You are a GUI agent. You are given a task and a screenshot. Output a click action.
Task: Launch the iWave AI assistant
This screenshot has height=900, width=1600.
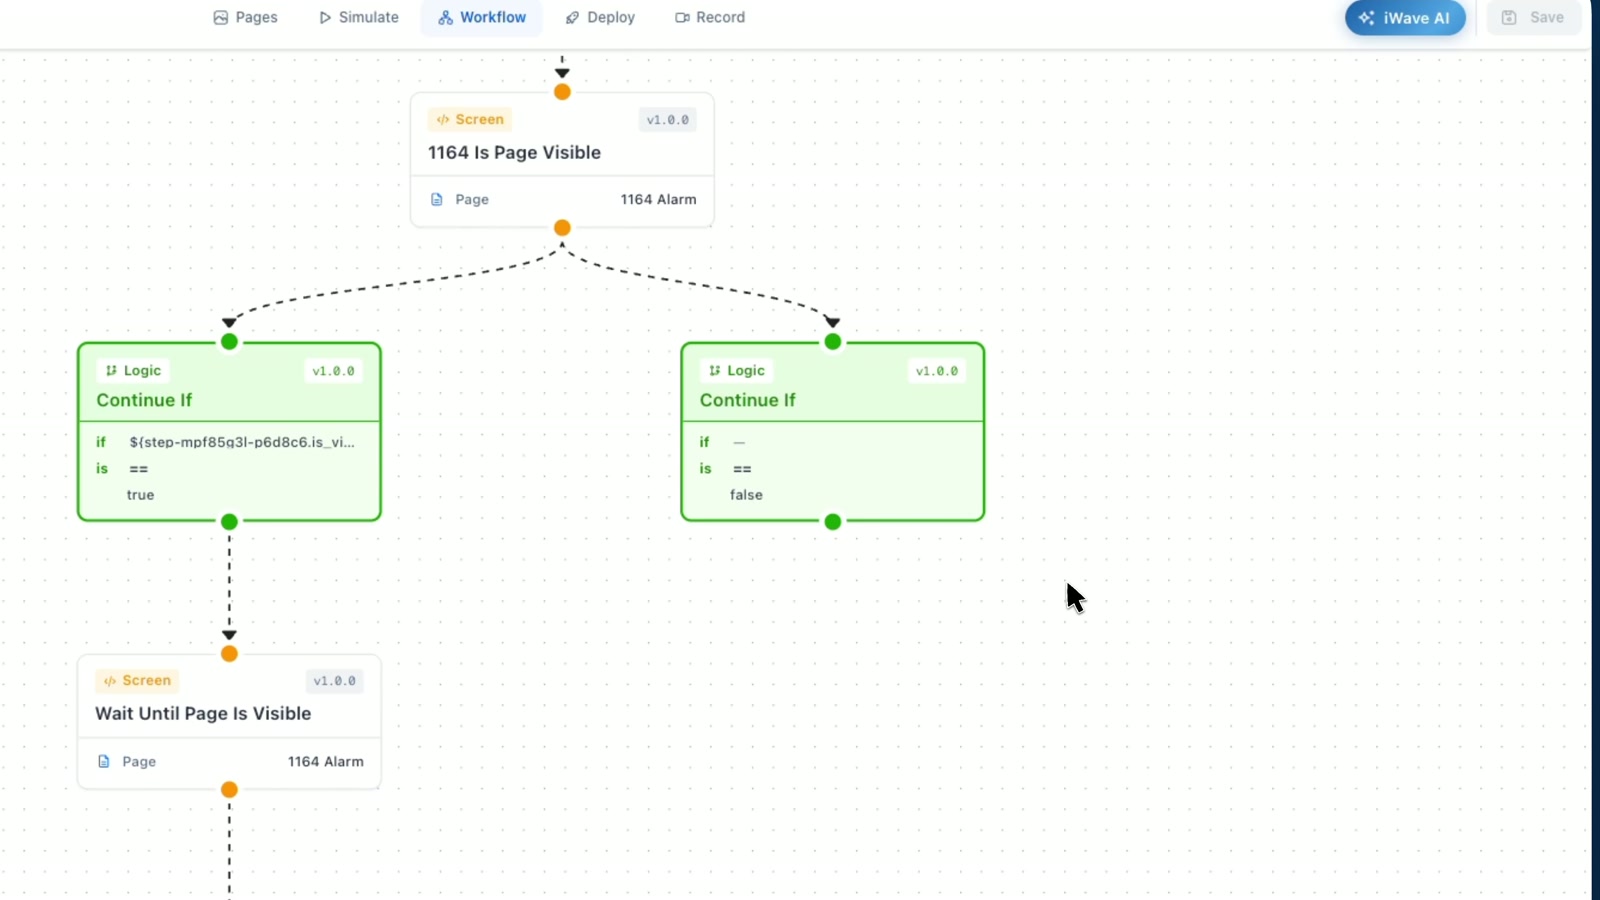(x=1405, y=18)
